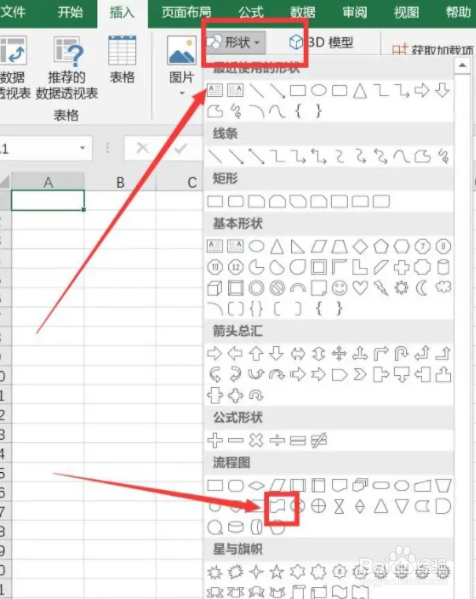Select the pentagon in 基本形状

381,246
